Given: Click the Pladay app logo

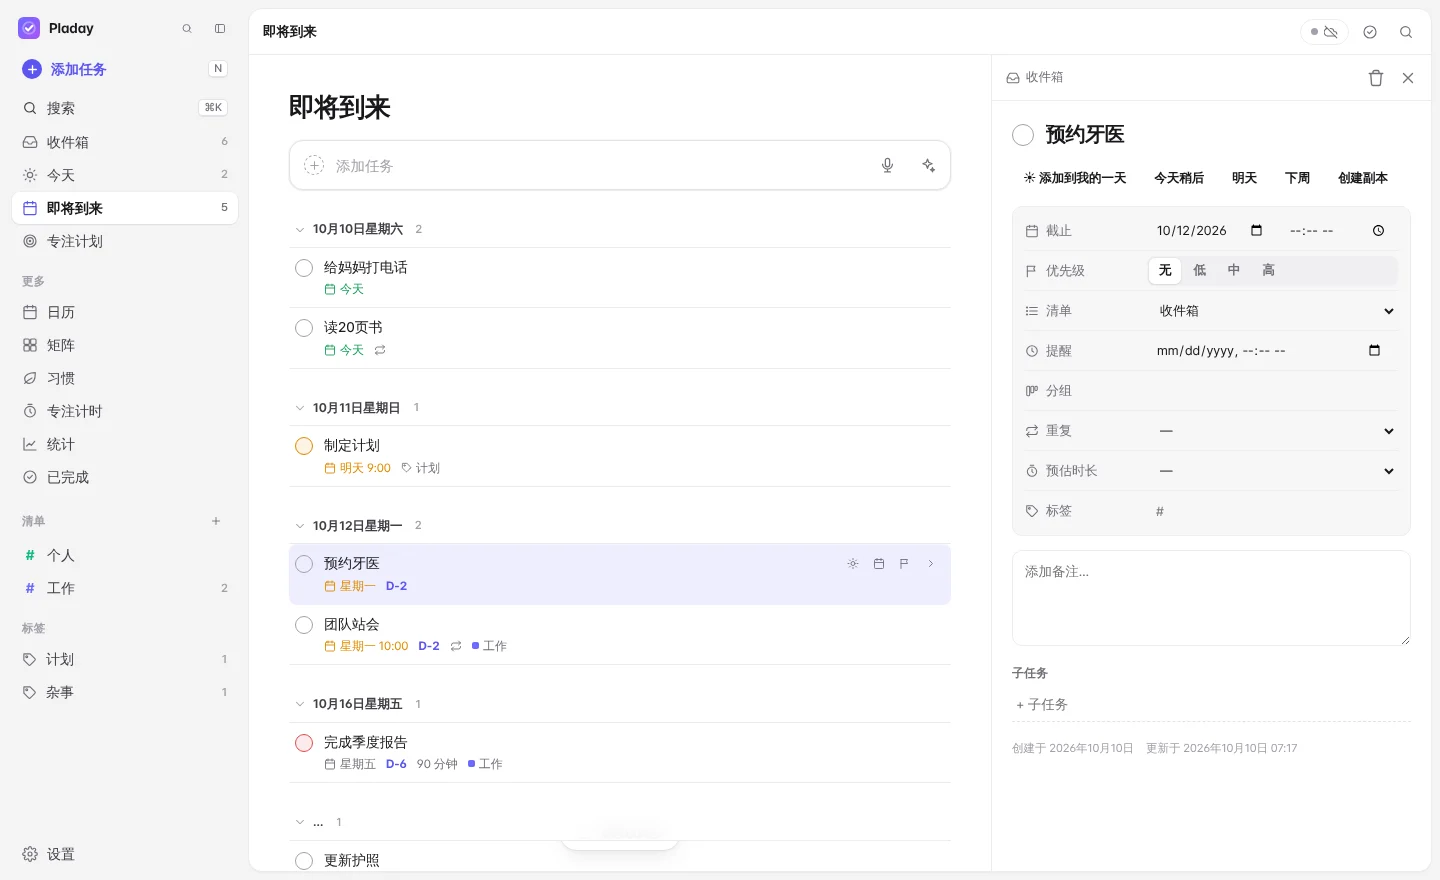Looking at the screenshot, I should point(29,28).
